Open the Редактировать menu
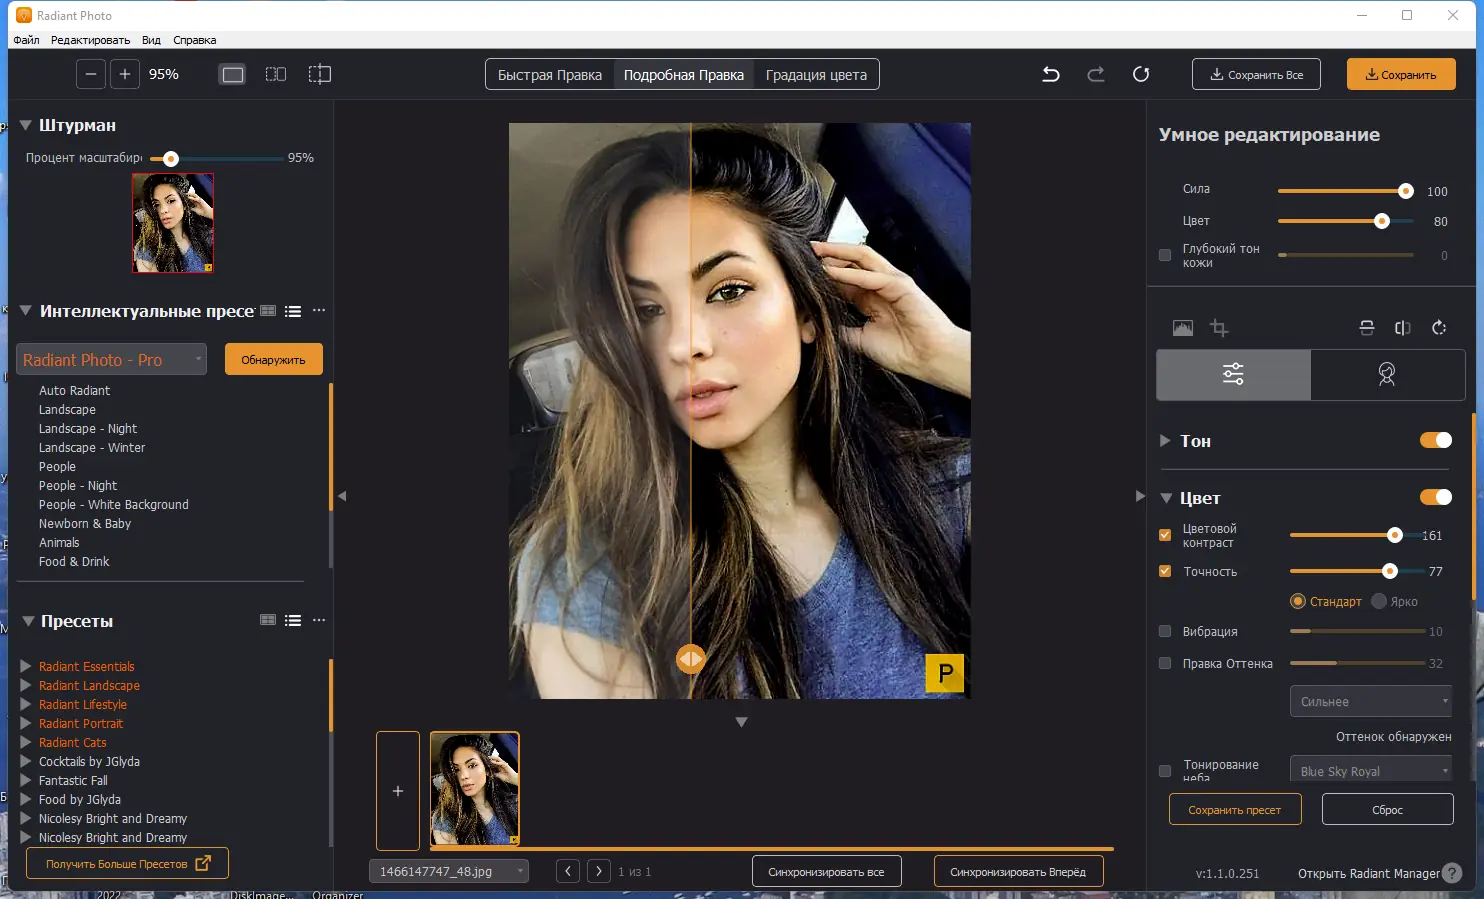This screenshot has height=899, width=1484. [x=90, y=40]
